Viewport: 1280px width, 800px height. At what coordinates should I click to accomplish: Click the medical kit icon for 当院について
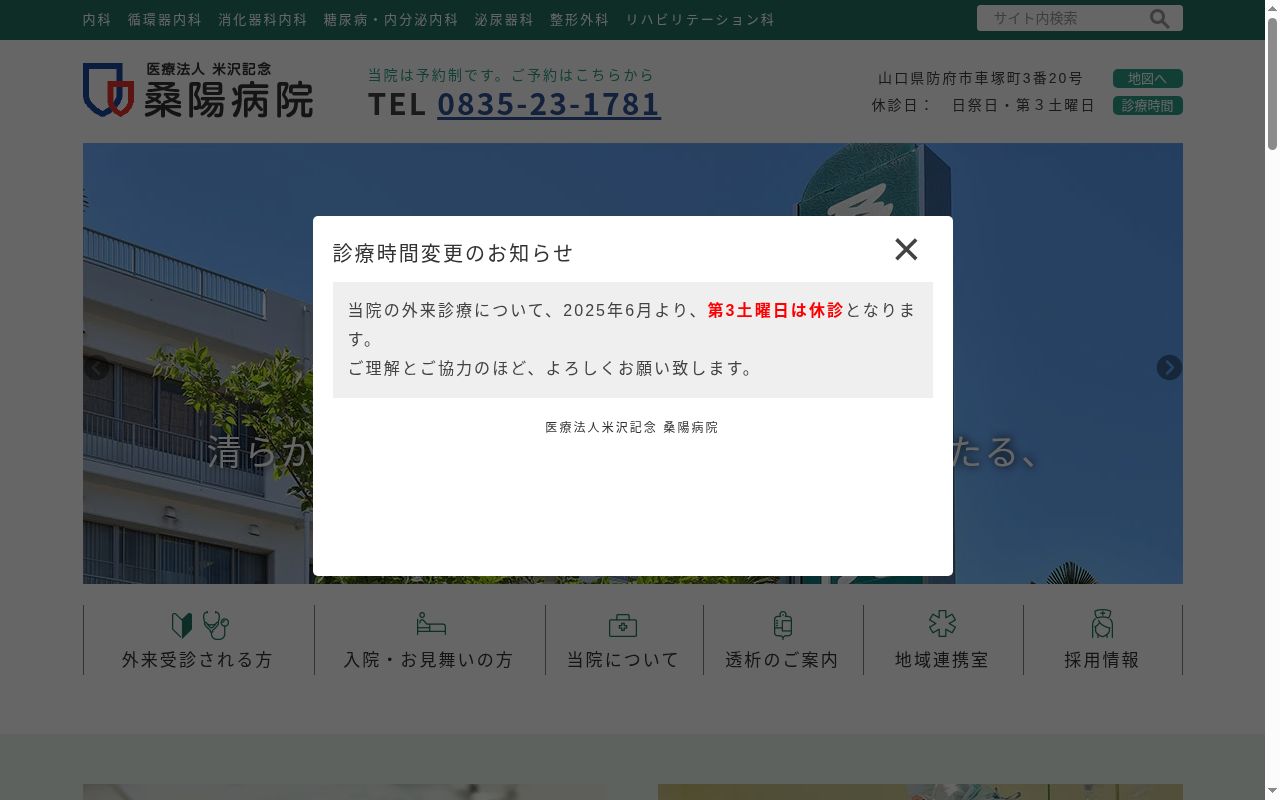(623, 625)
